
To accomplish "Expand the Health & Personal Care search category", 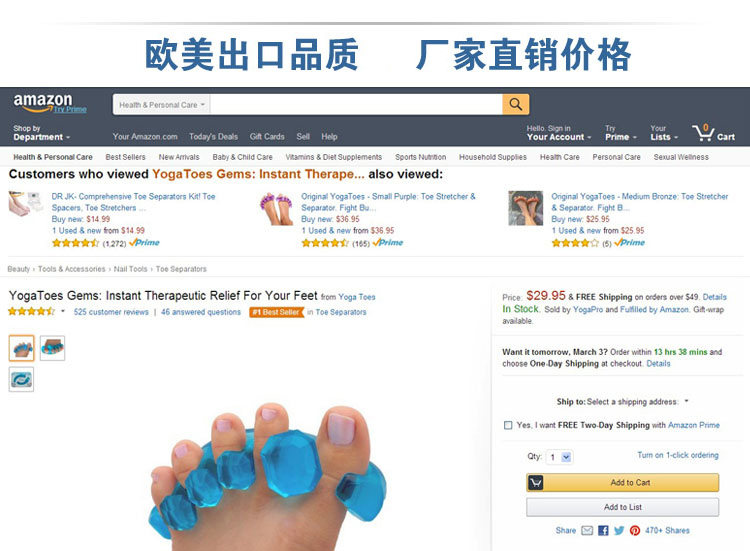I will tap(162, 105).
